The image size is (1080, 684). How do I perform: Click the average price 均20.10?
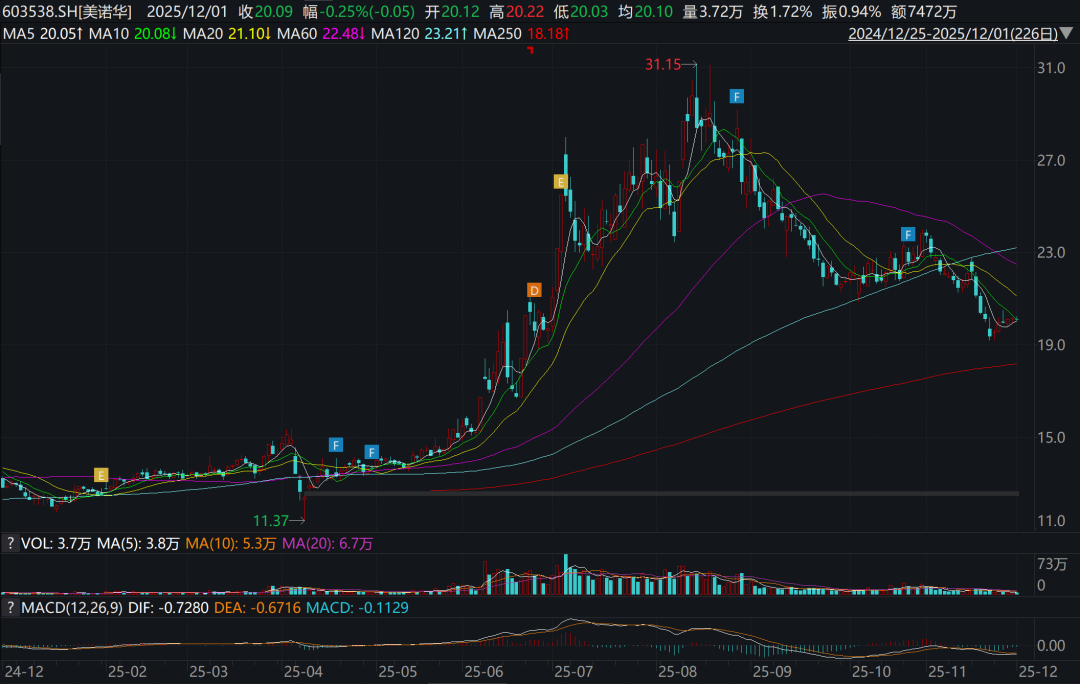coord(645,12)
